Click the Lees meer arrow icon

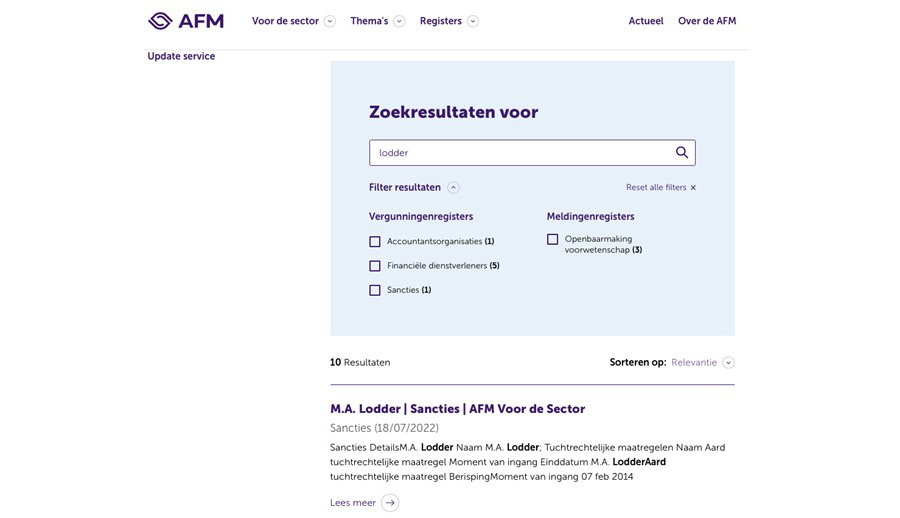390,503
